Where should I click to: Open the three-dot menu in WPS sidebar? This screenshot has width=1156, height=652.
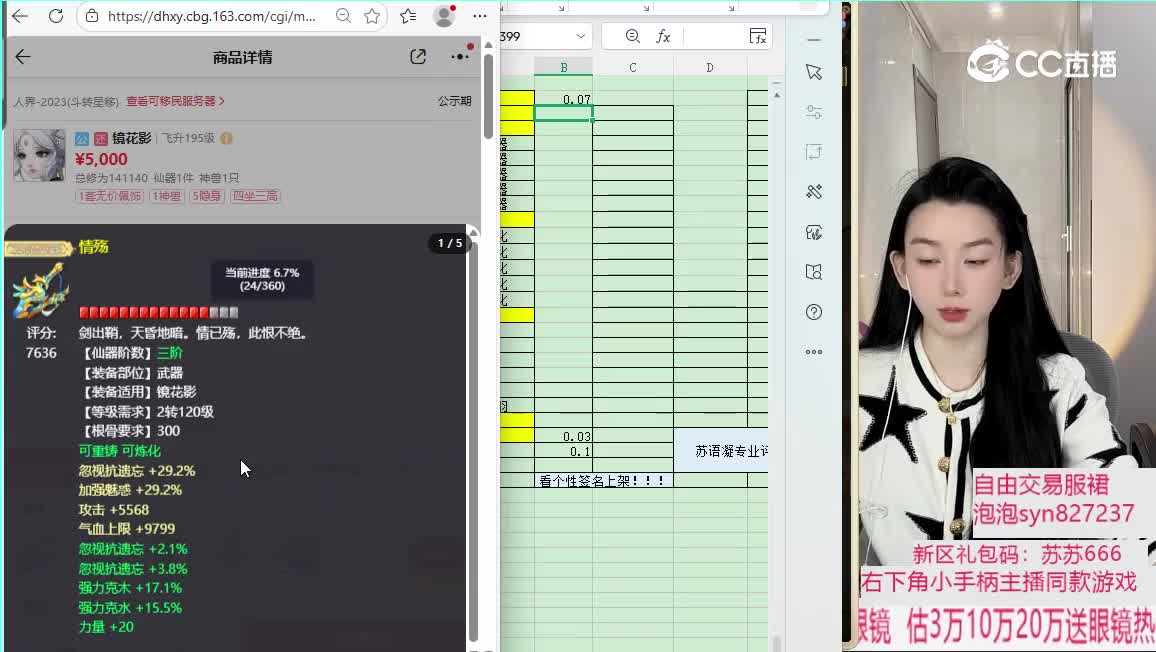click(x=814, y=352)
